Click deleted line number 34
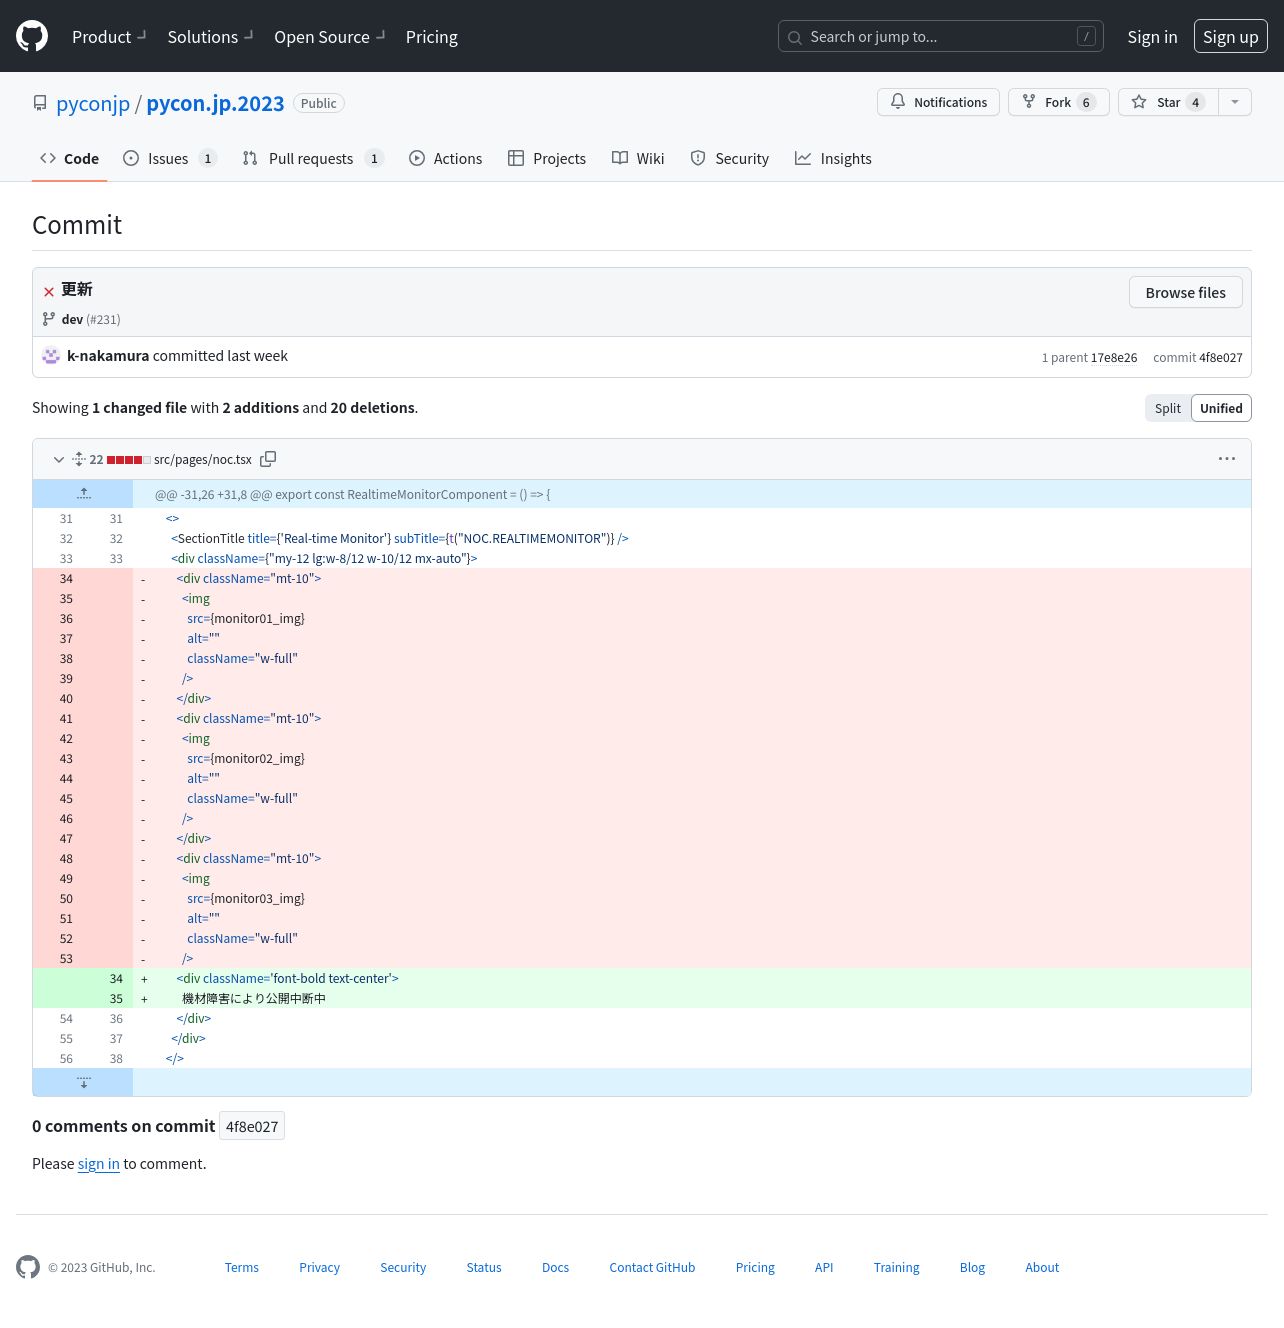 tap(58, 578)
